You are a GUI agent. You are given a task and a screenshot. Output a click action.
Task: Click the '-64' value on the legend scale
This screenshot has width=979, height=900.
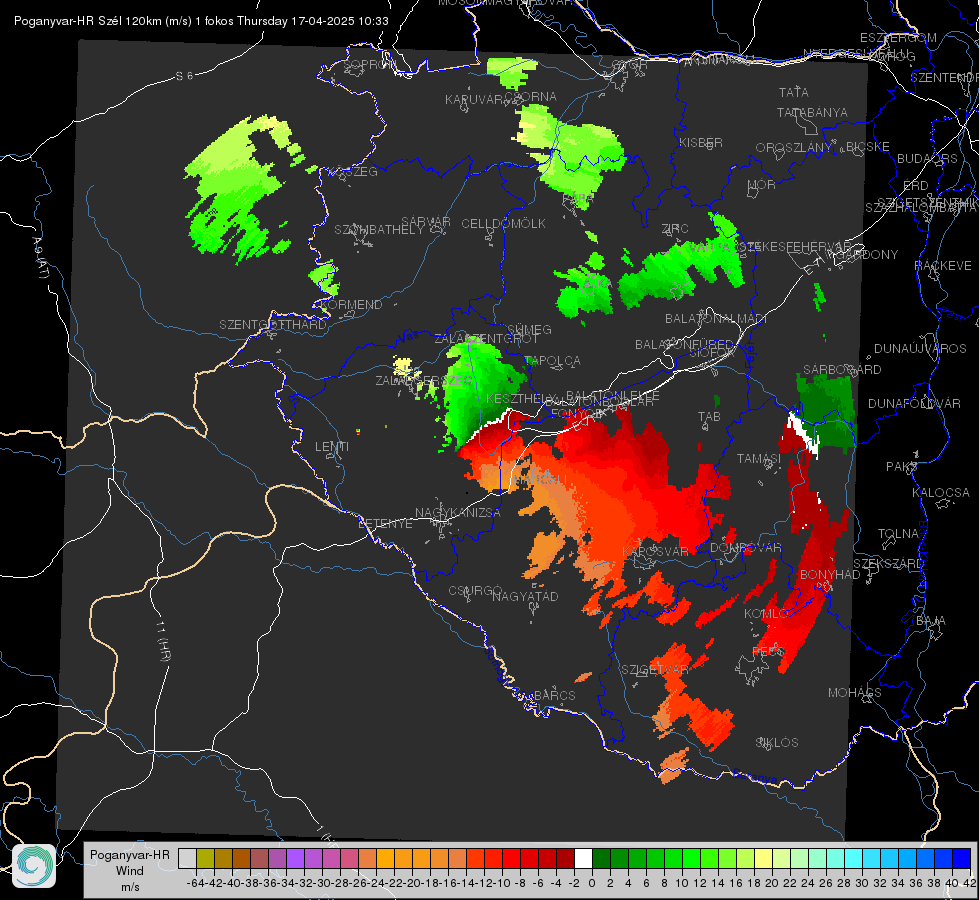[195, 883]
